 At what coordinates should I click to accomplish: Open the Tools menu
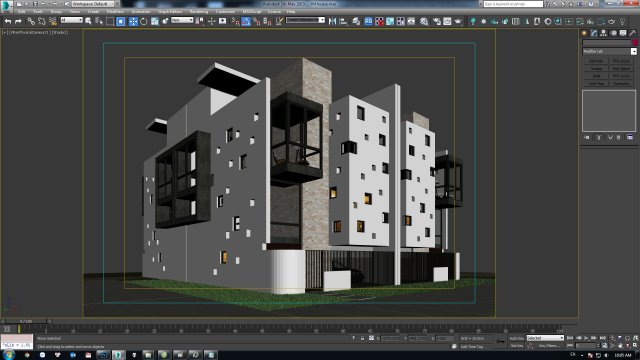(x=38, y=12)
